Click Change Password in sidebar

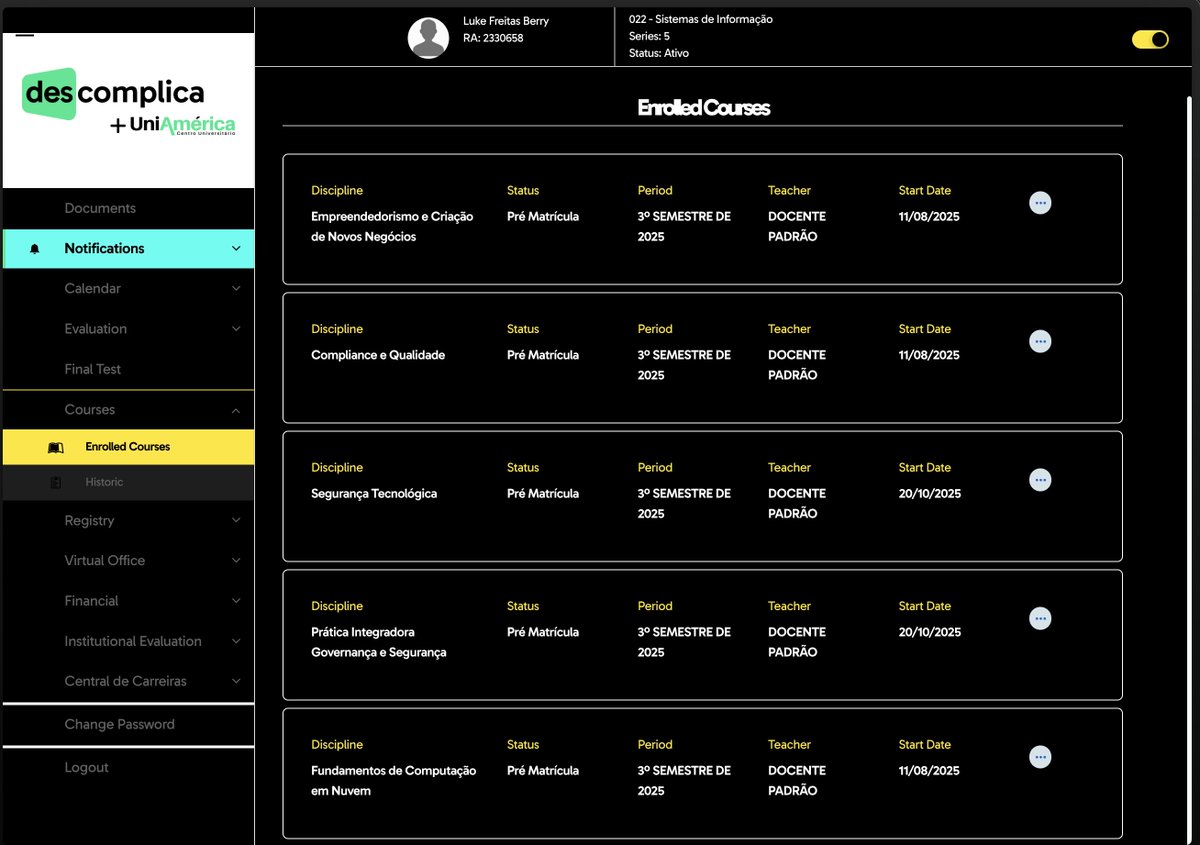coord(119,724)
